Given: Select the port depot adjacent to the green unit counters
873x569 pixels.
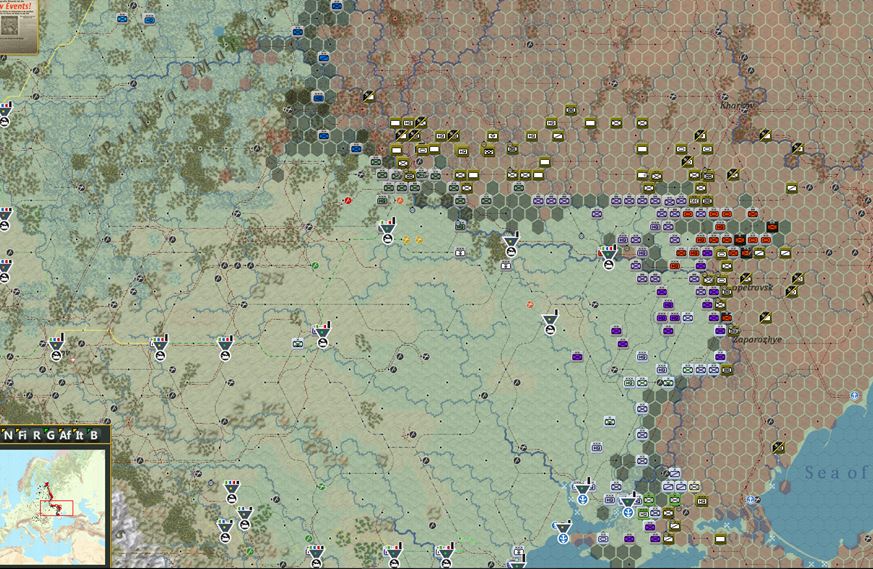Looking at the screenshot, I should click(629, 507).
